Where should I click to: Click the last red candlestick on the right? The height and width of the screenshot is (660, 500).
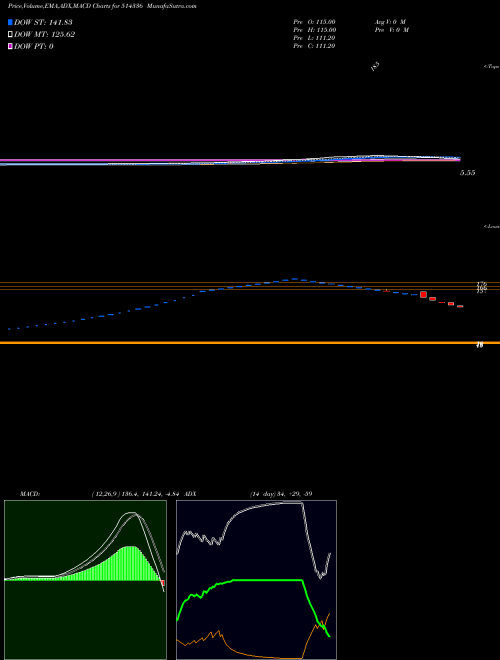460,306
